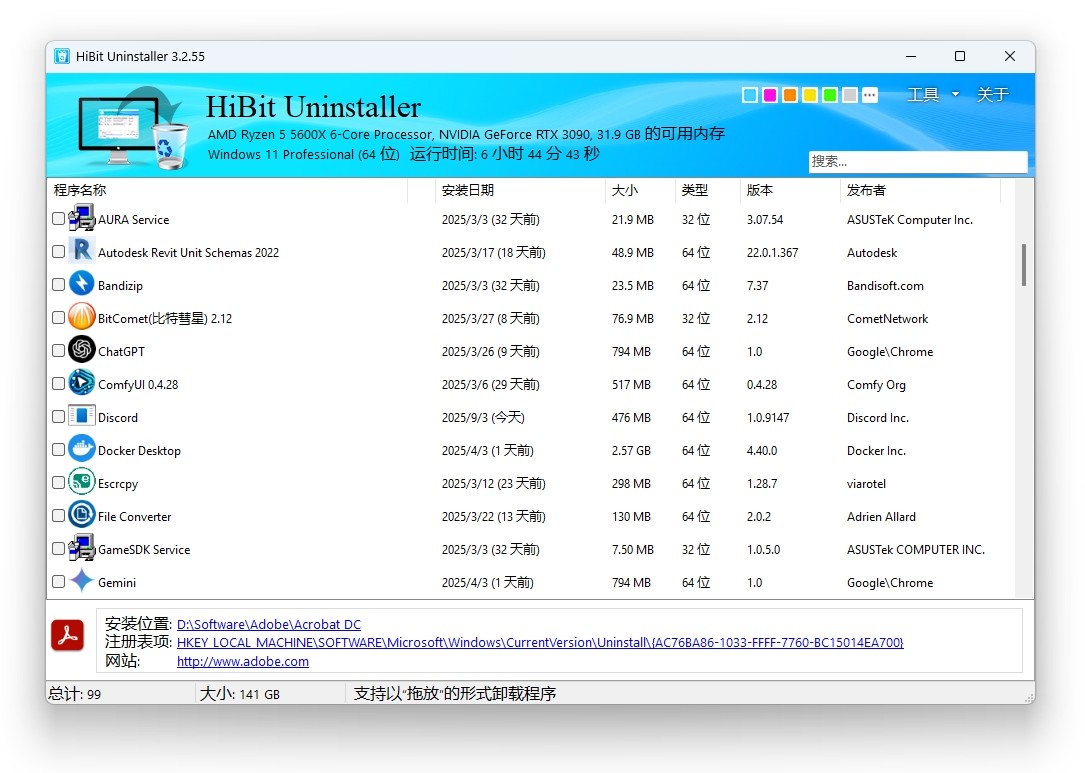Click the Discord program icon
1085x773 pixels.
tap(82, 416)
